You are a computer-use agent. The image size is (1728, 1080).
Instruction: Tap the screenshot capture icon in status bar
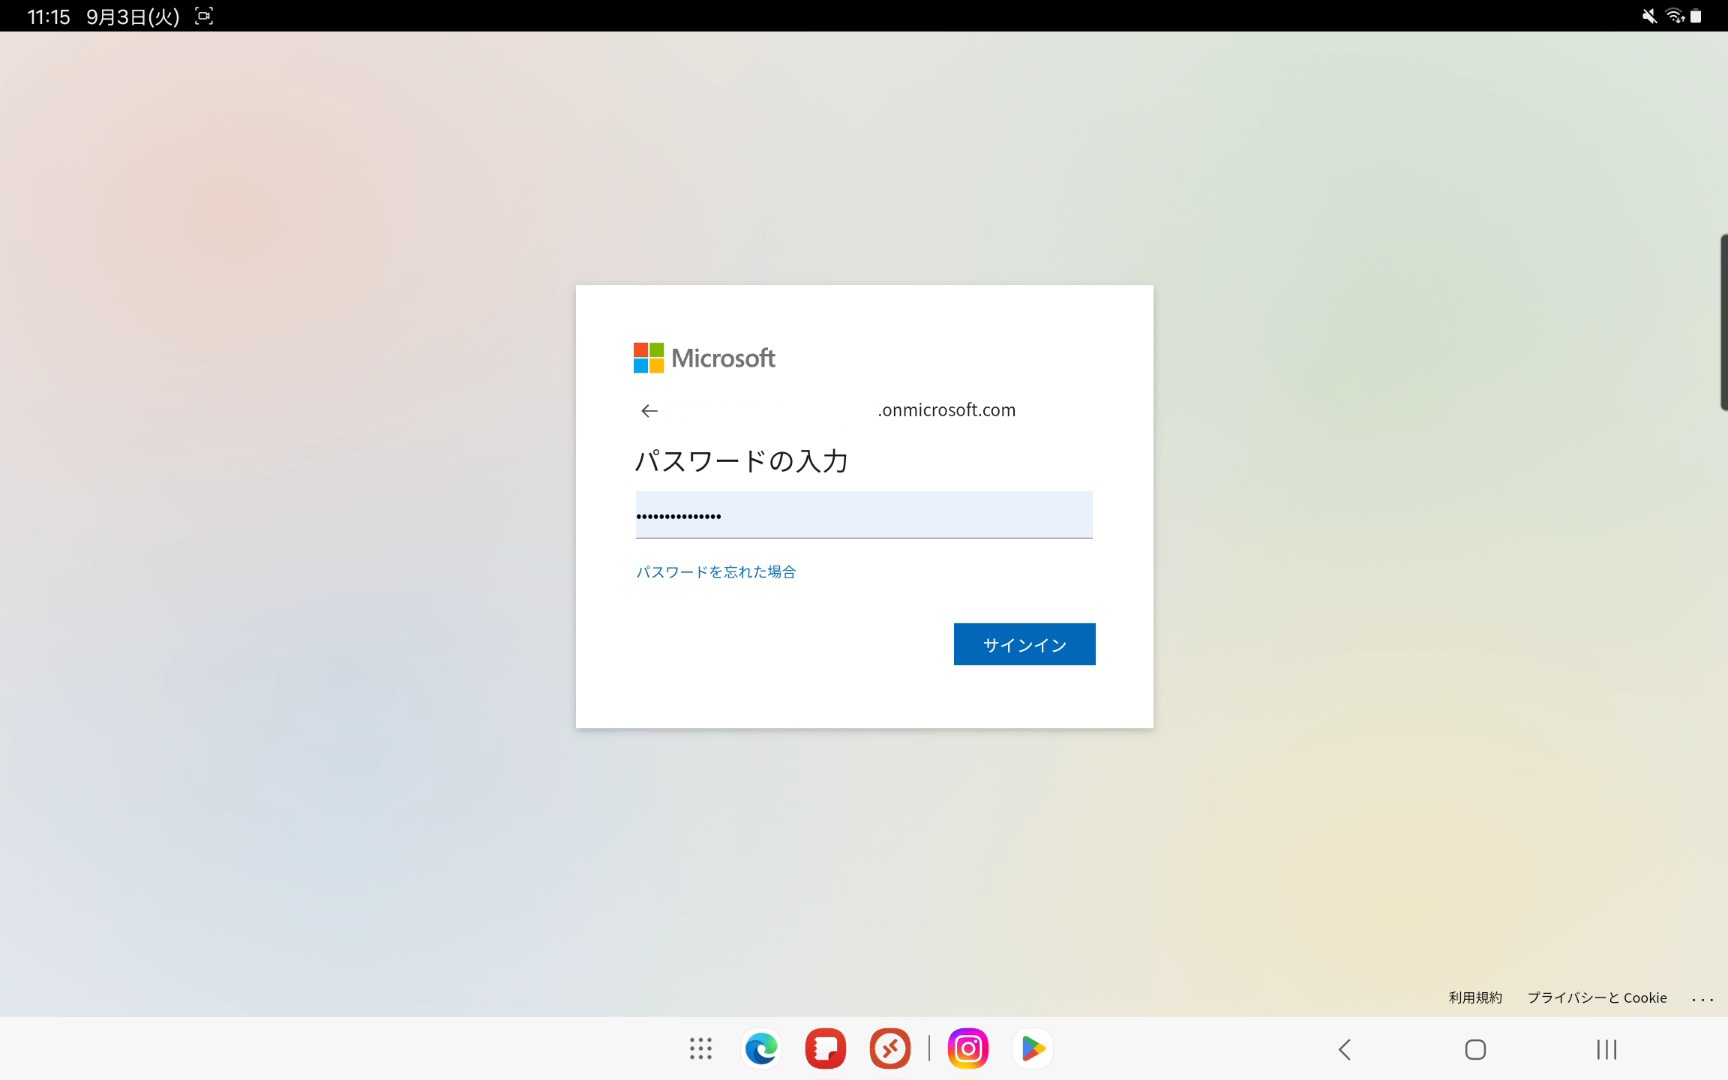pos(204,16)
